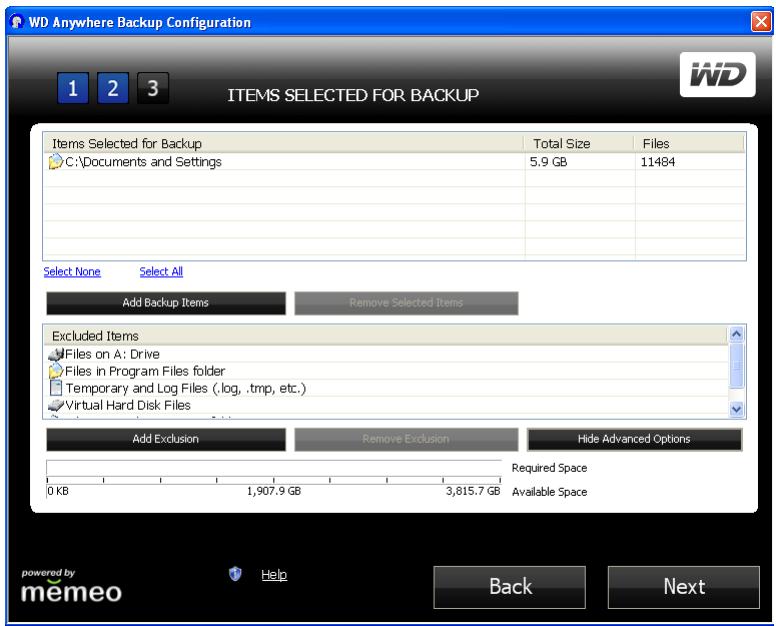Click document icon for Temporary and Log Files
Viewport: 776px width, 626px height.
[56, 388]
